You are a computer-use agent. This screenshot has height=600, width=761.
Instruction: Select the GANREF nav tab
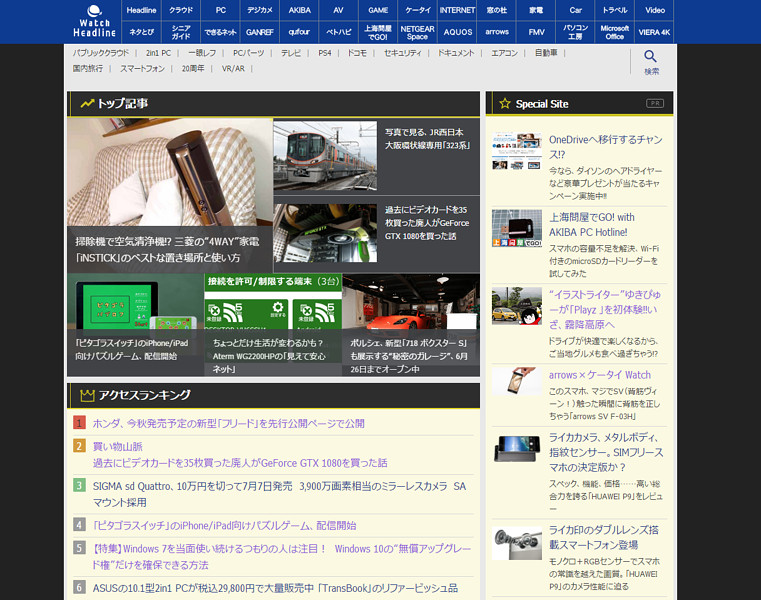260,32
